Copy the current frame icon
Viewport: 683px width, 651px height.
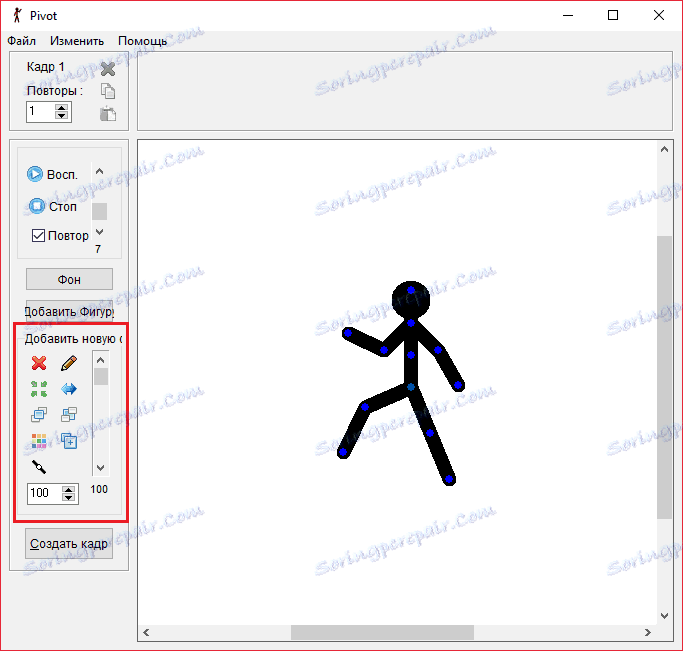pyautogui.click(x=108, y=91)
